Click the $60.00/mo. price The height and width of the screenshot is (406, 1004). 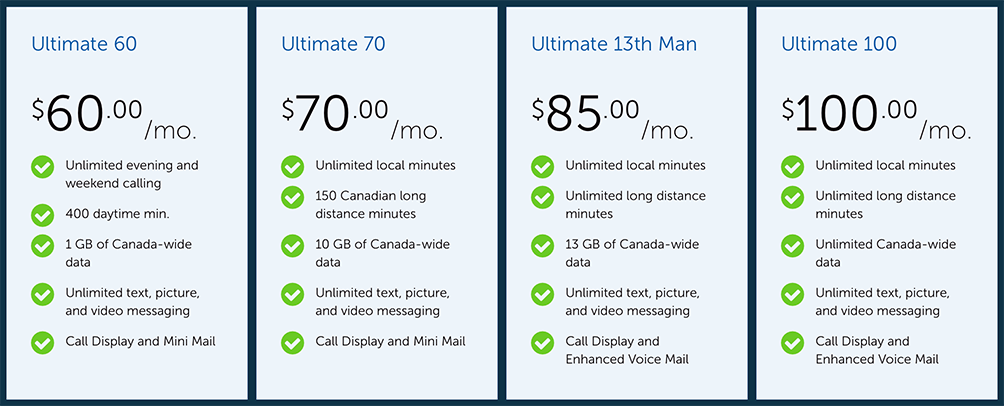pyautogui.click(x=114, y=116)
